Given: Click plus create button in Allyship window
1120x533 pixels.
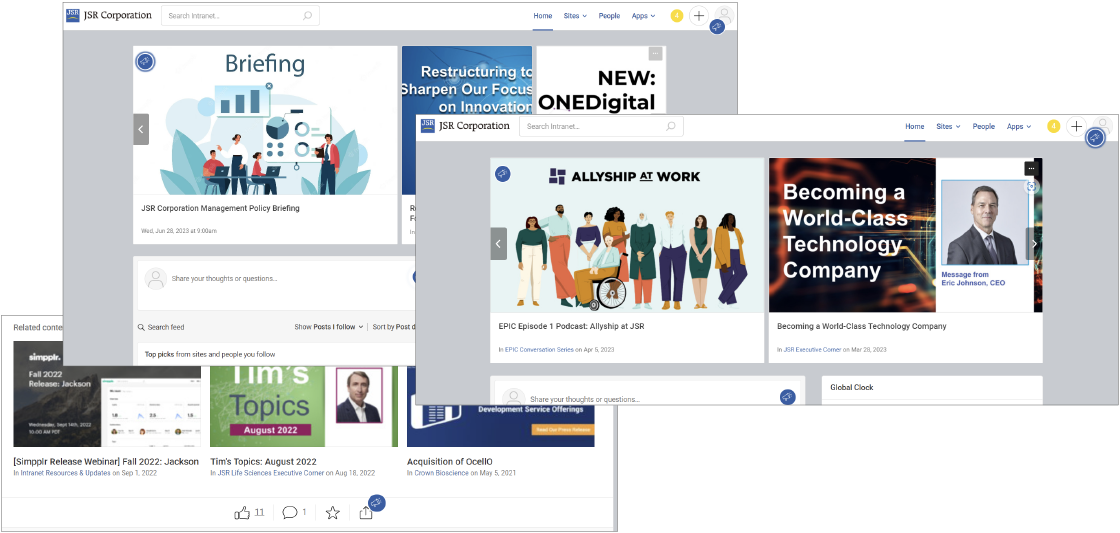Looking at the screenshot, I should click(1076, 126).
